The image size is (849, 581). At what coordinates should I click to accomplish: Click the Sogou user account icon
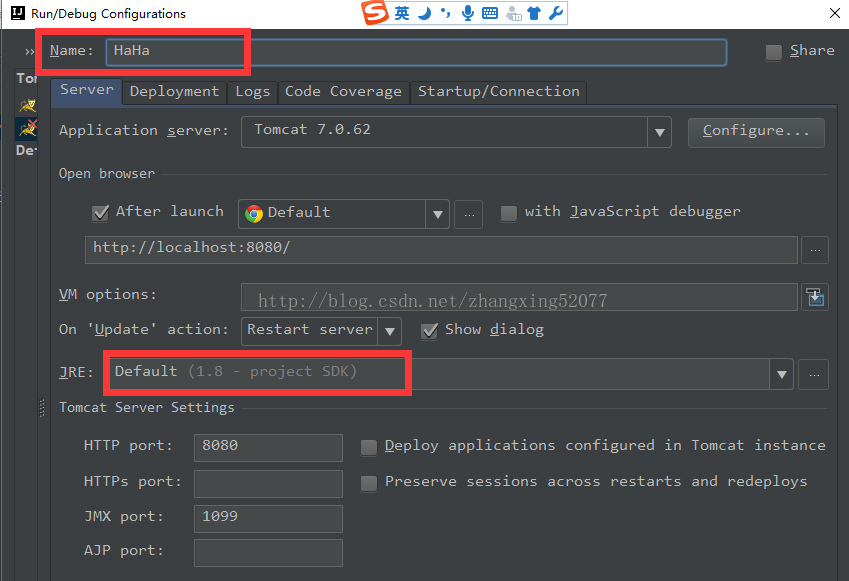pyautogui.click(x=513, y=14)
